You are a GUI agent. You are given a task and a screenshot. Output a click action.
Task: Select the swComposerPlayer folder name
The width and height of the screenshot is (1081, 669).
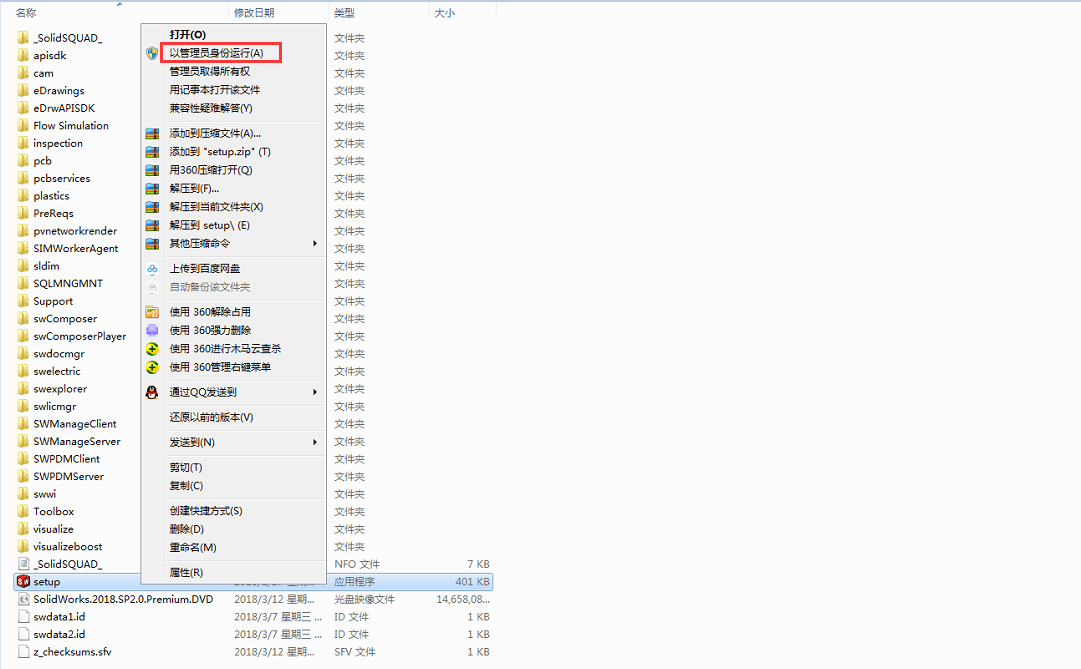pos(80,337)
